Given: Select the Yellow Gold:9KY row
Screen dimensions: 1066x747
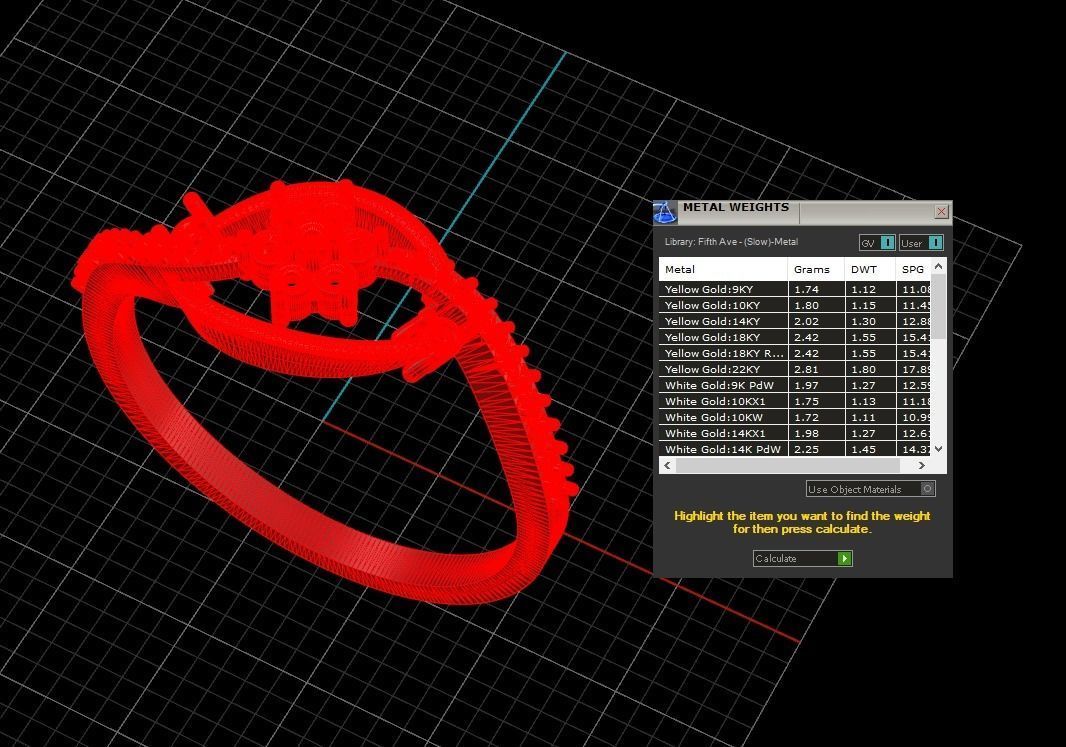Looking at the screenshot, I should (795, 289).
